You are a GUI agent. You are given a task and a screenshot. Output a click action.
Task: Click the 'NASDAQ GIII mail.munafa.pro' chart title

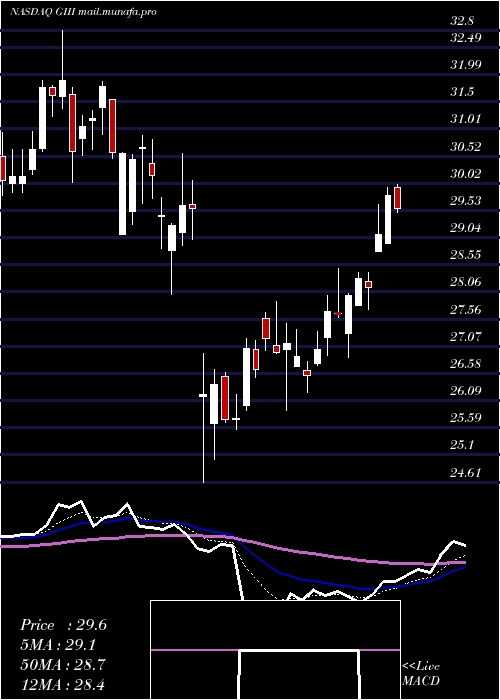pyautogui.click(x=83, y=12)
